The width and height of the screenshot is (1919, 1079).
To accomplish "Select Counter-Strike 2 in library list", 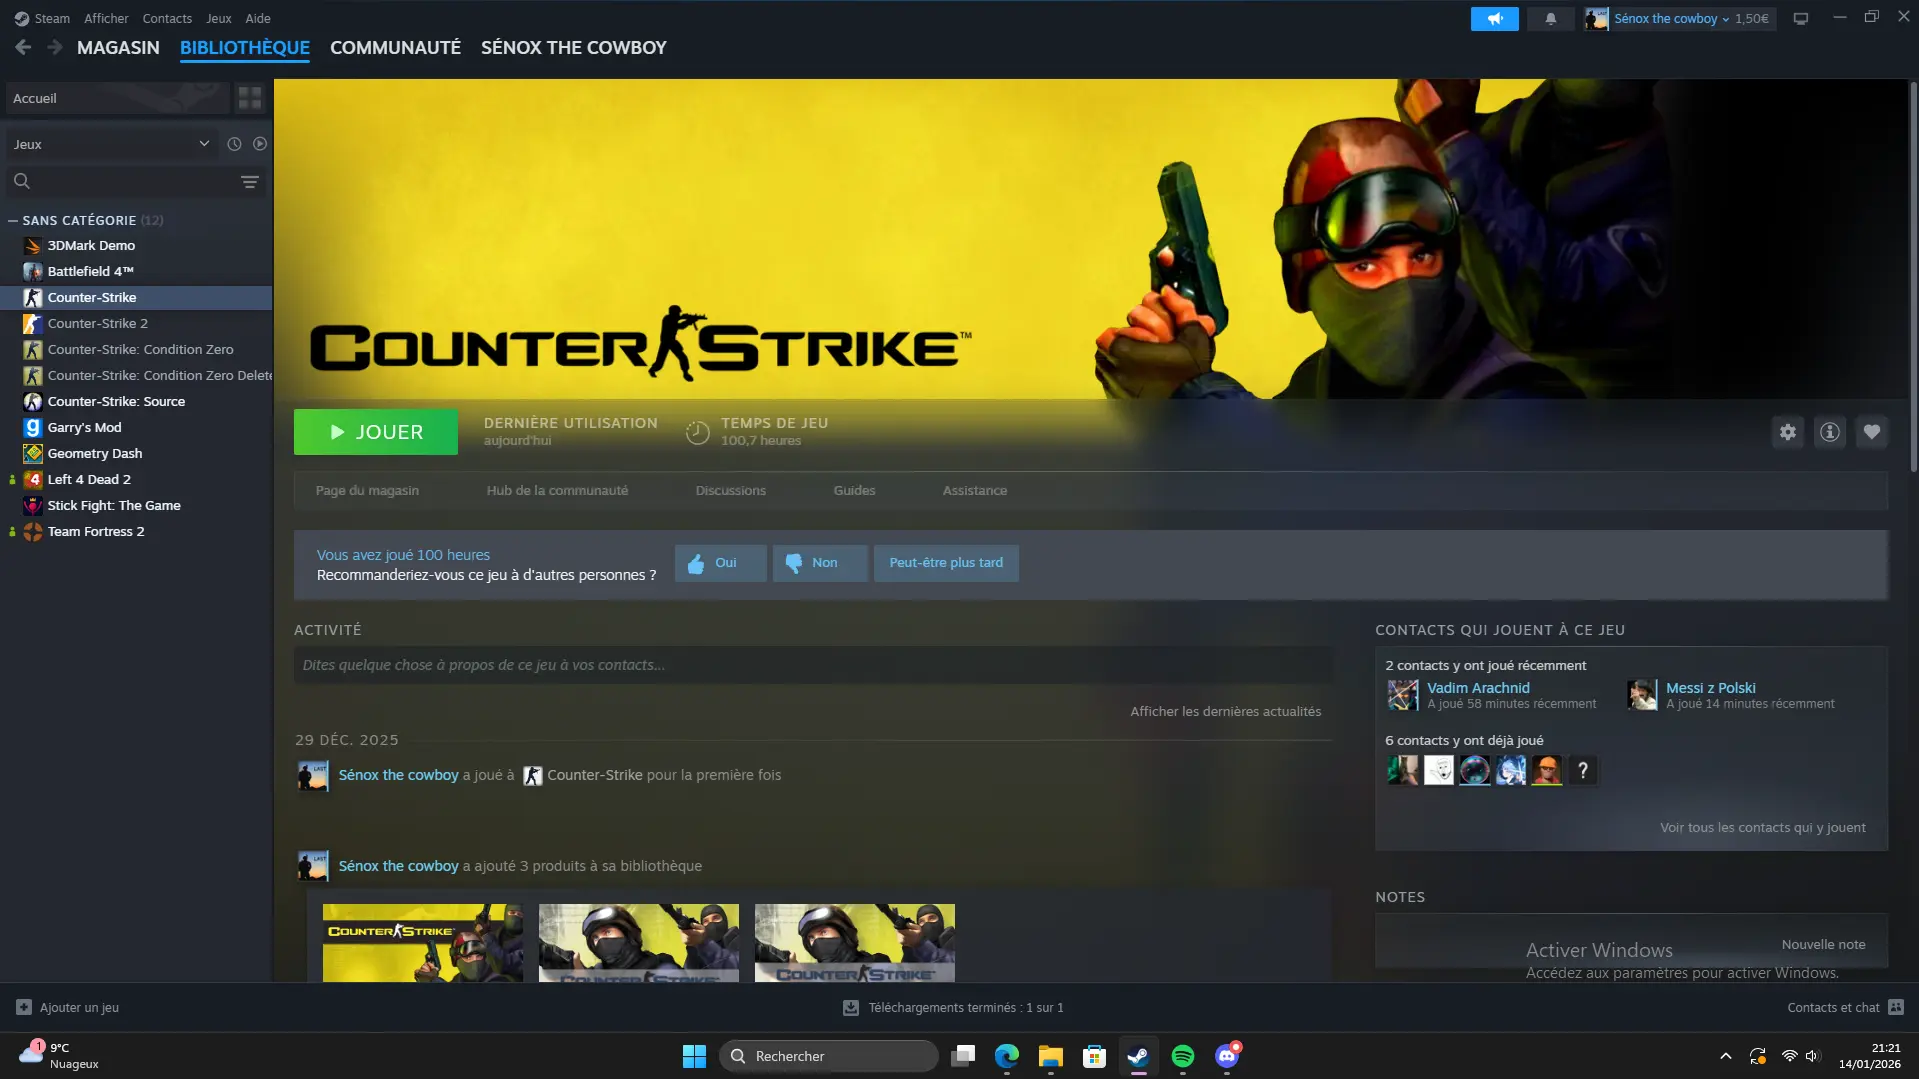I will 136,323.
